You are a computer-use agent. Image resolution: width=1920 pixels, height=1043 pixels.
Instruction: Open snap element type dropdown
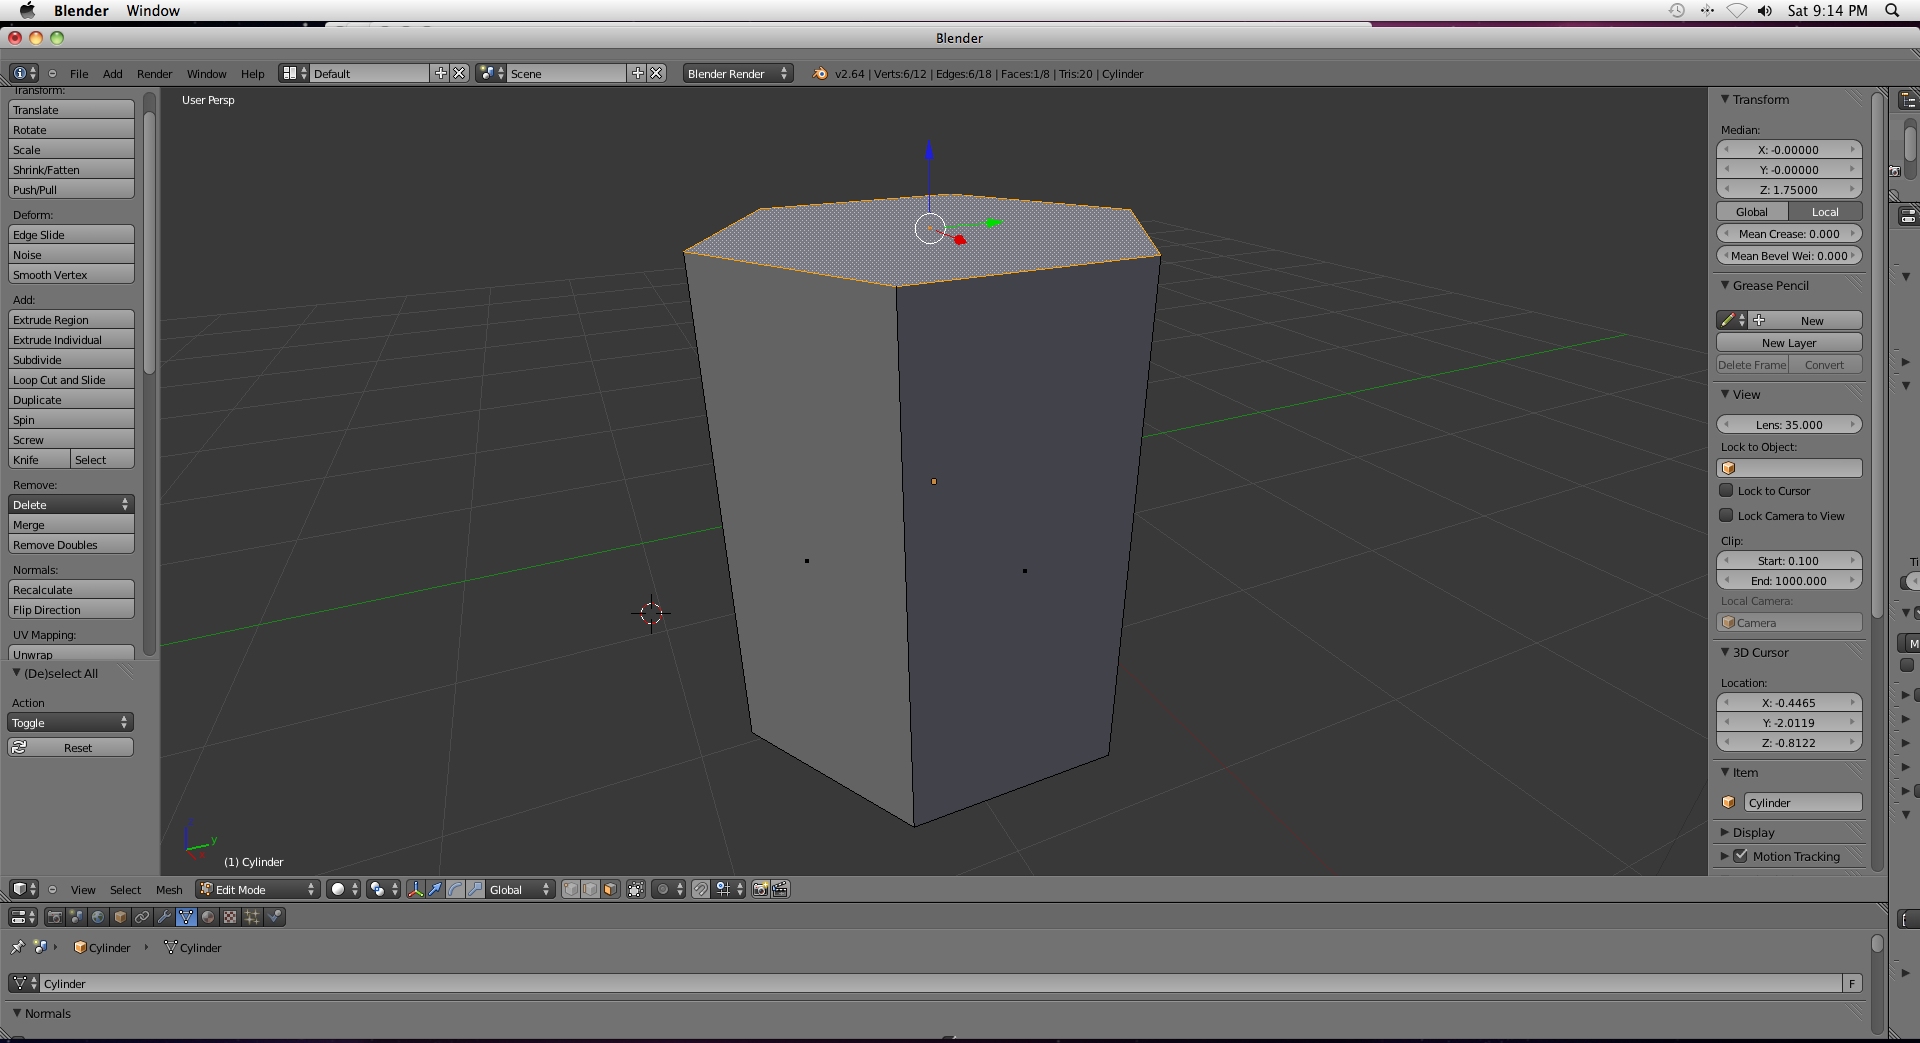tap(729, 889)
